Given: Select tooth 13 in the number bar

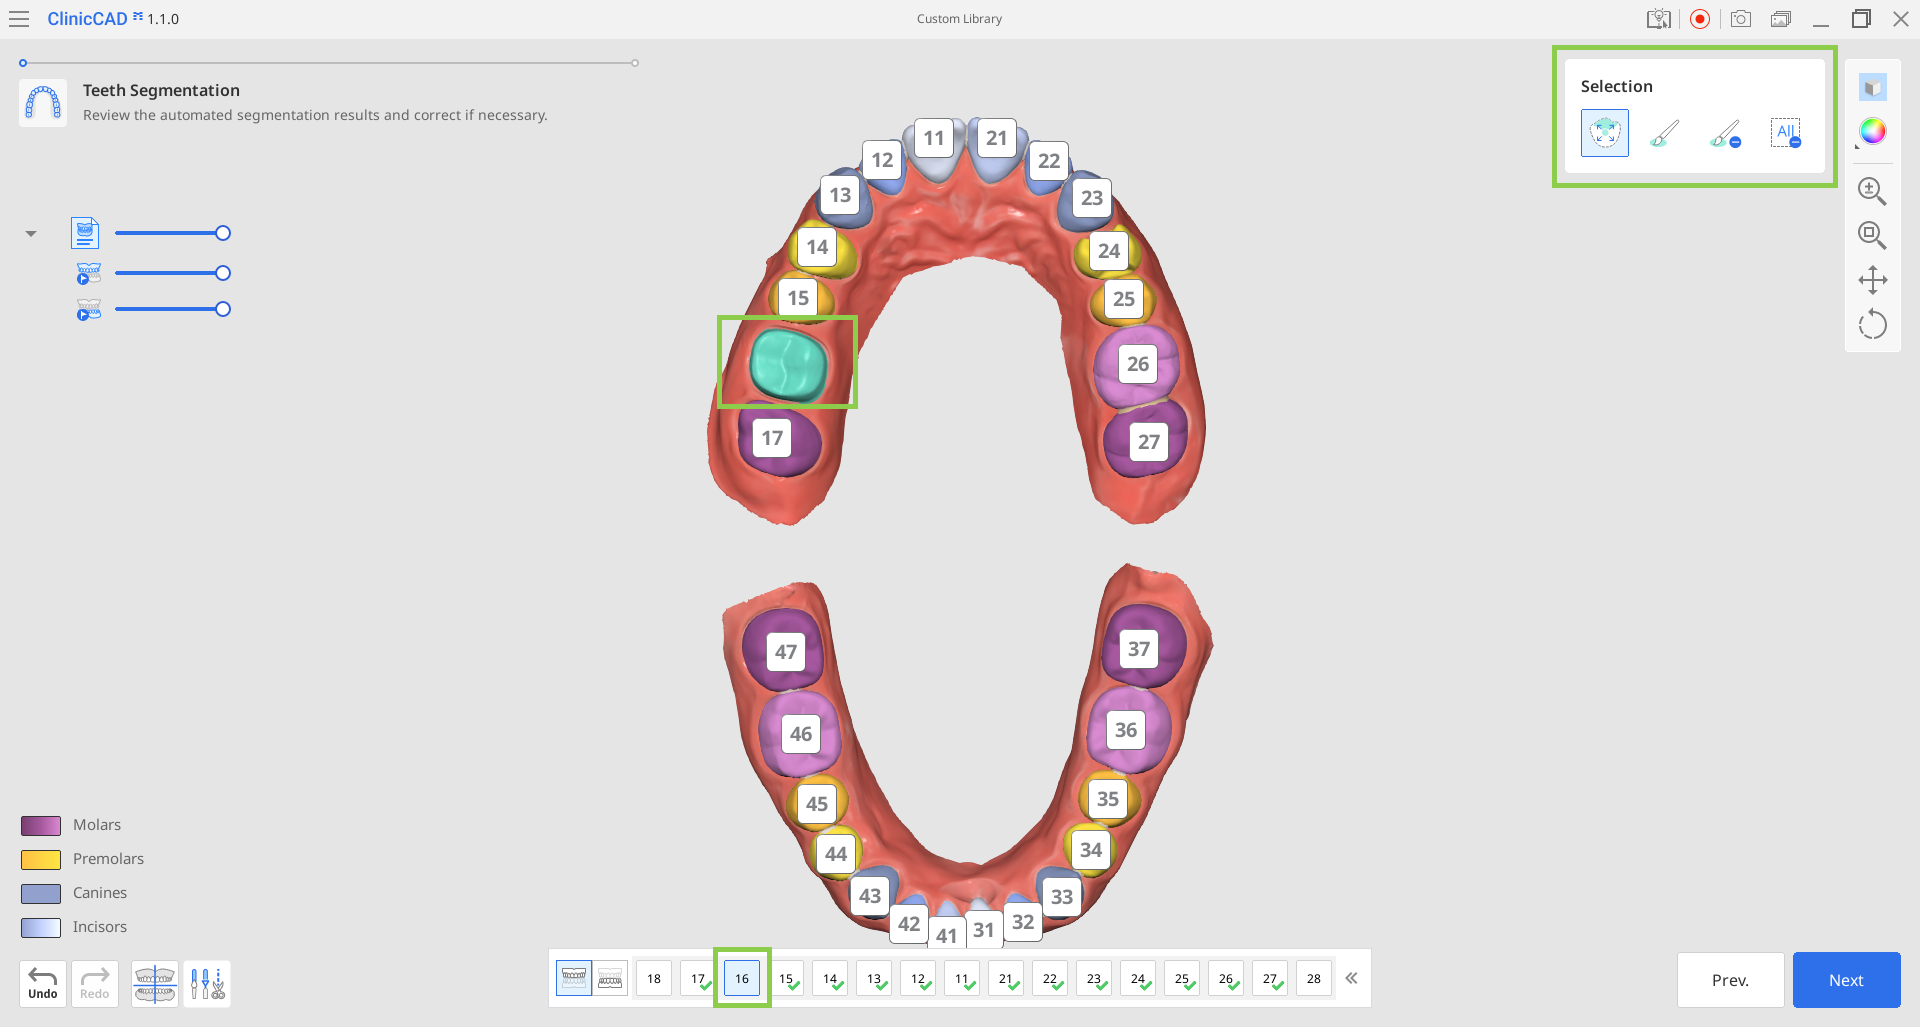Looking at the screenshot, I should tap(874, 978).
